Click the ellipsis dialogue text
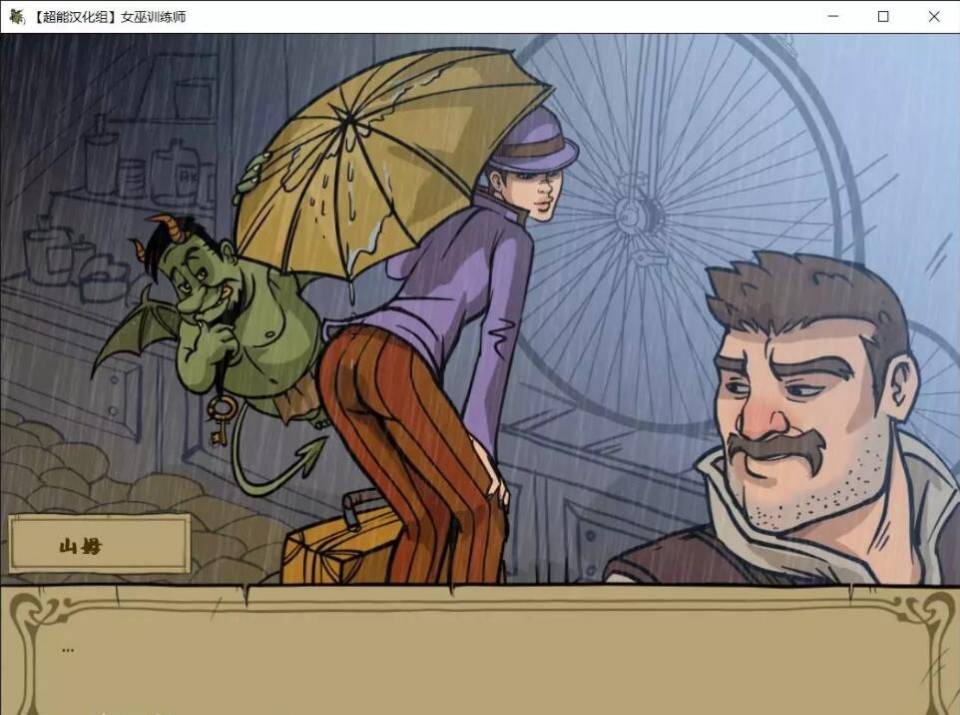The height and width of the screenshot is (715, 960). pyautogui.click(x=67, y=648)
